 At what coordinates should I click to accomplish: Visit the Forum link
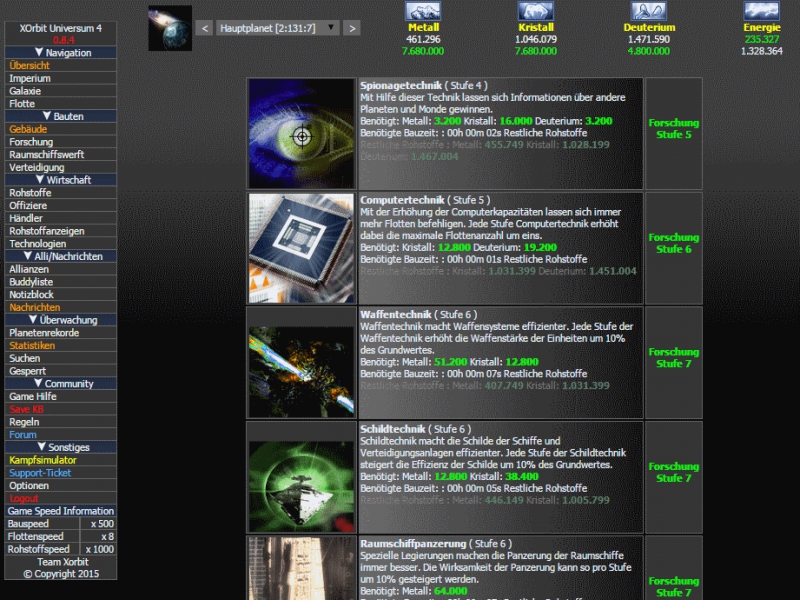coord(23,435)
